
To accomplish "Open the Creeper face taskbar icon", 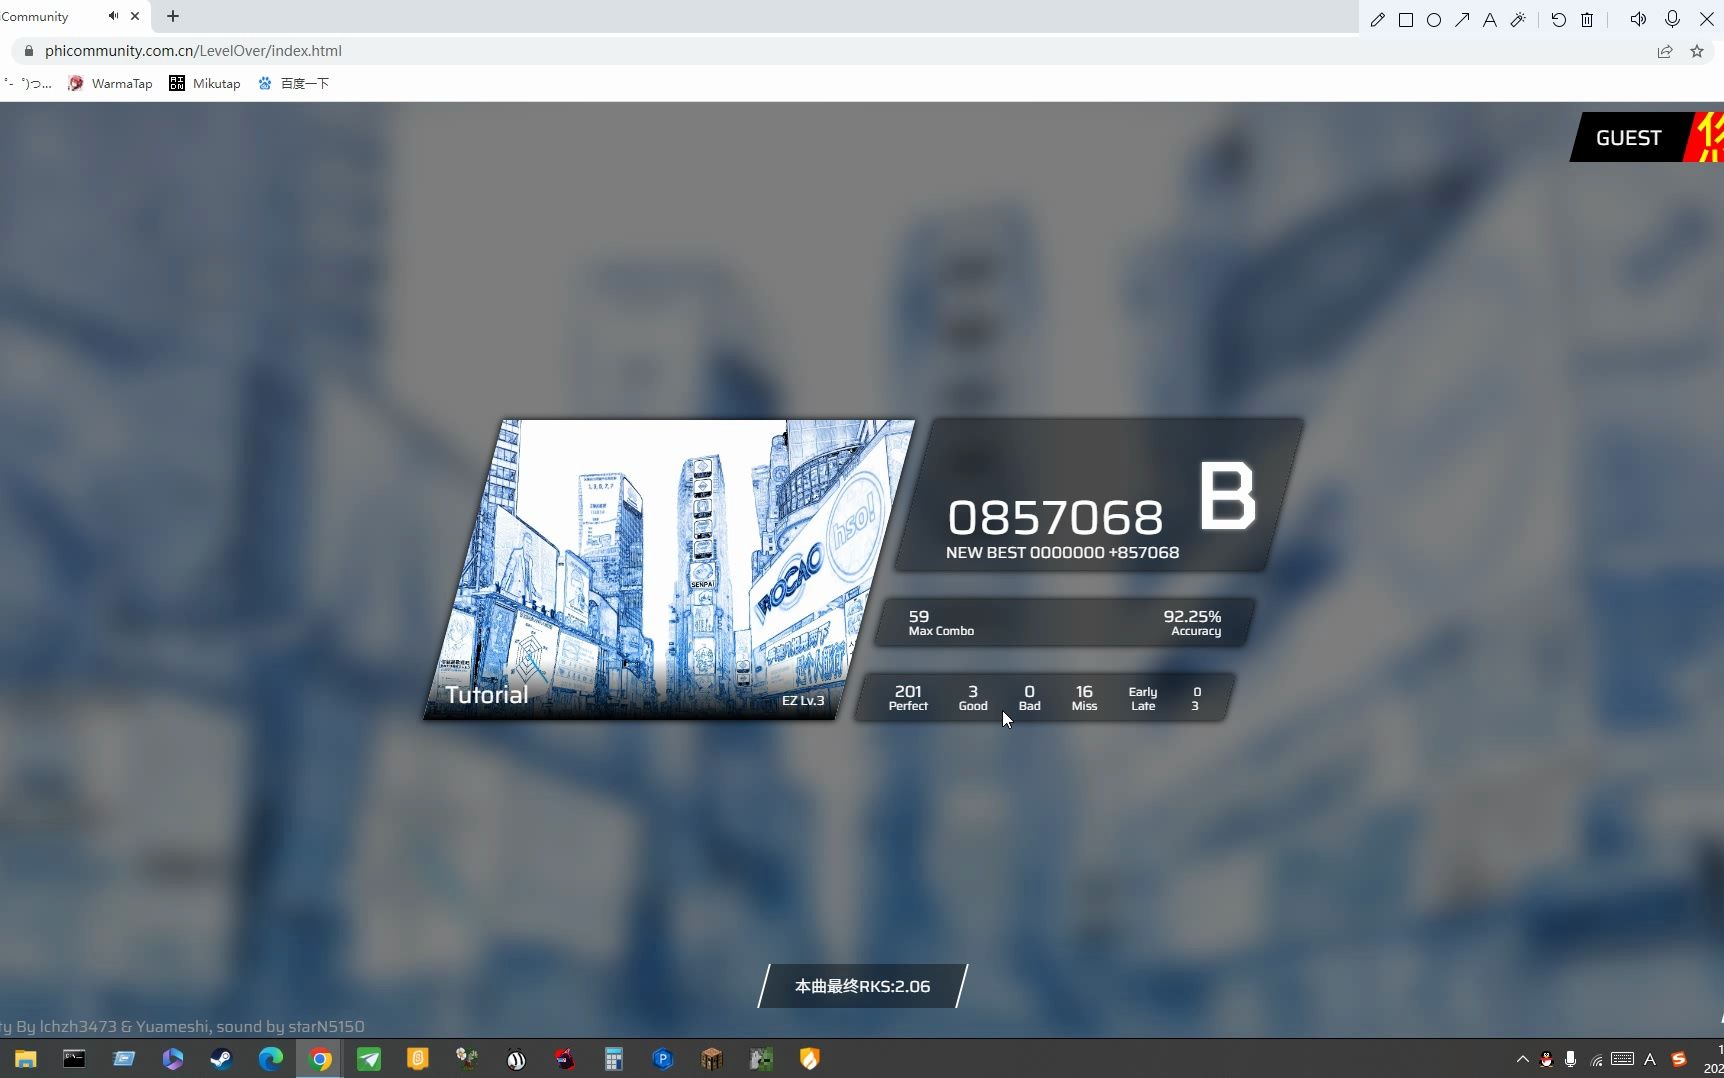I will [761, 1059].
